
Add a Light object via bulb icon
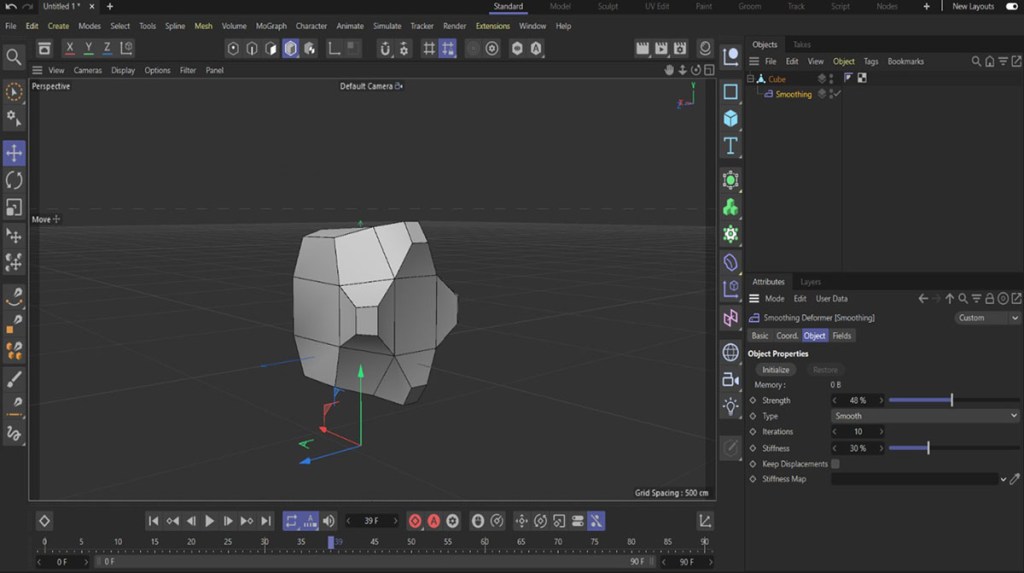click(731, 406)
